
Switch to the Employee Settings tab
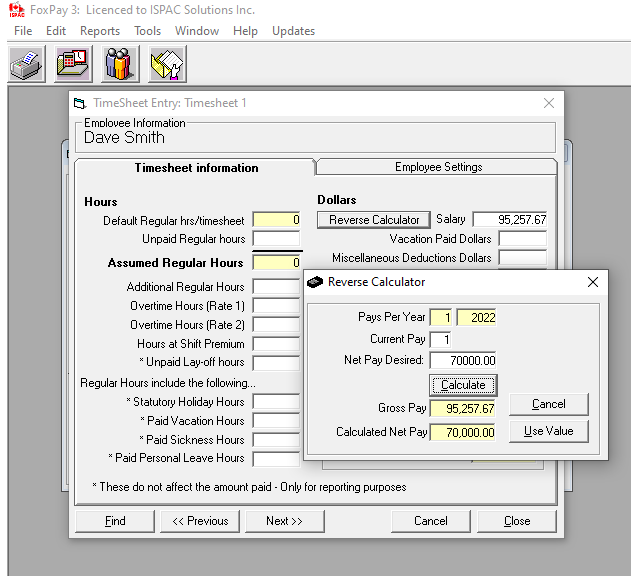438,167
